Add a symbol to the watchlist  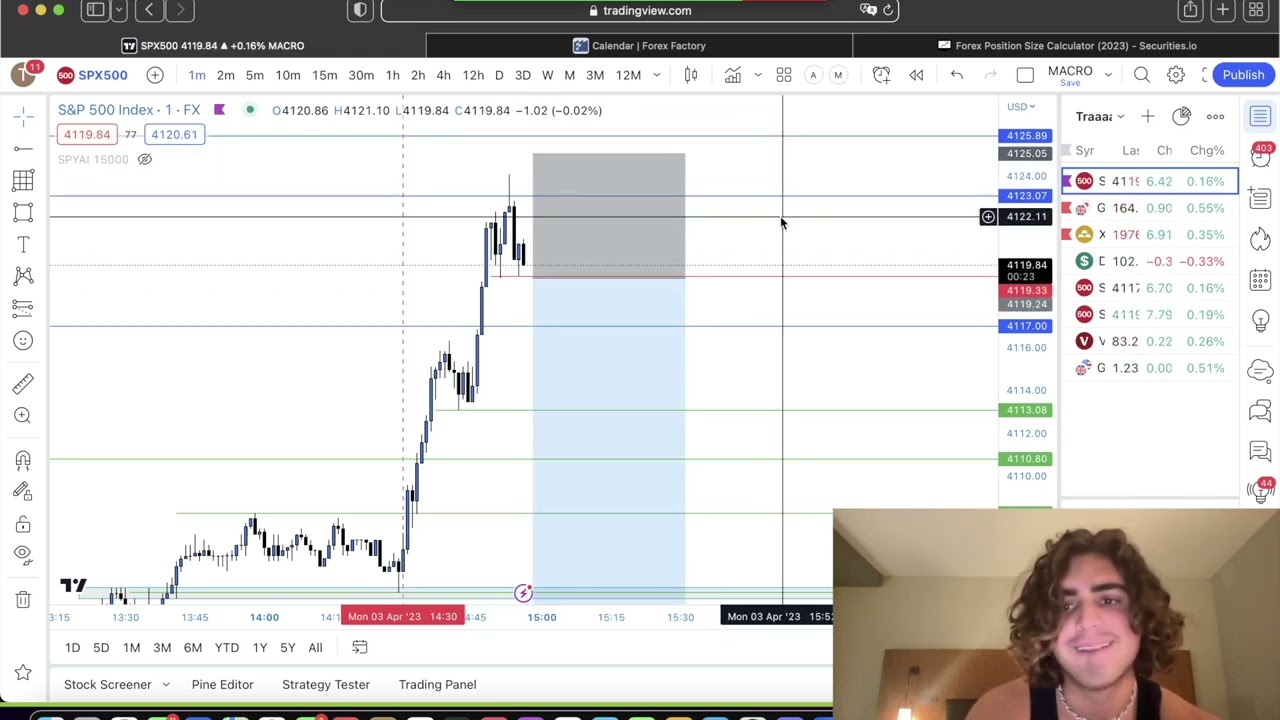pos(1148,117)
